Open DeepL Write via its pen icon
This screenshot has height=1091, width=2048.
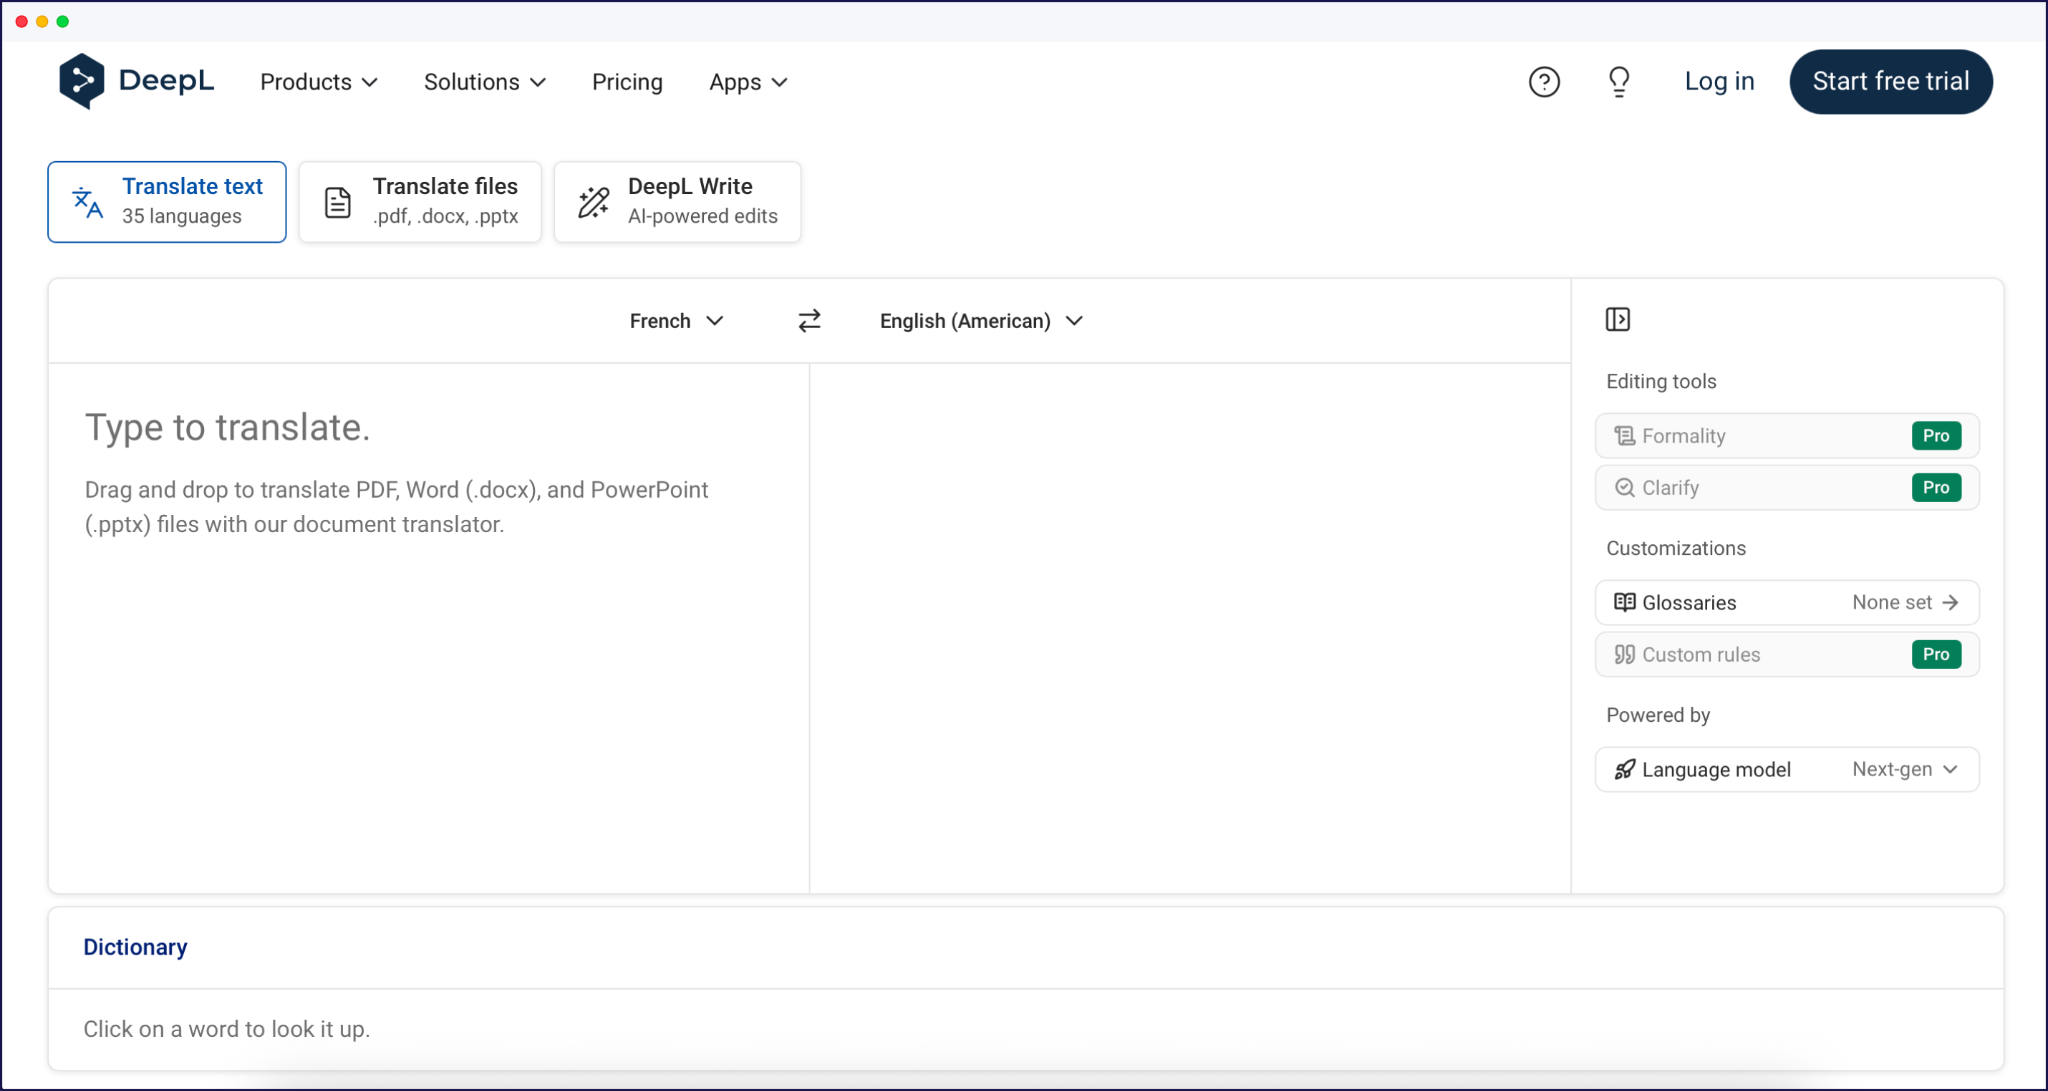pyautogui.click(x=593, y=201)
